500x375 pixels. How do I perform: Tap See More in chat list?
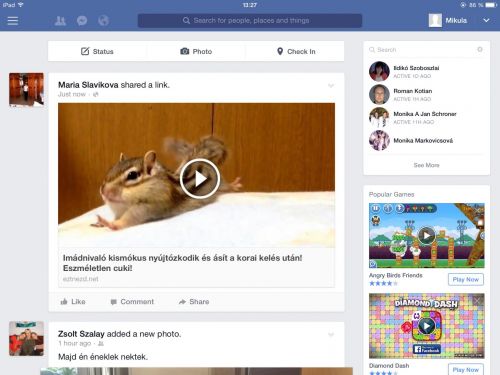pyautogui.click(x=426, y=165)
